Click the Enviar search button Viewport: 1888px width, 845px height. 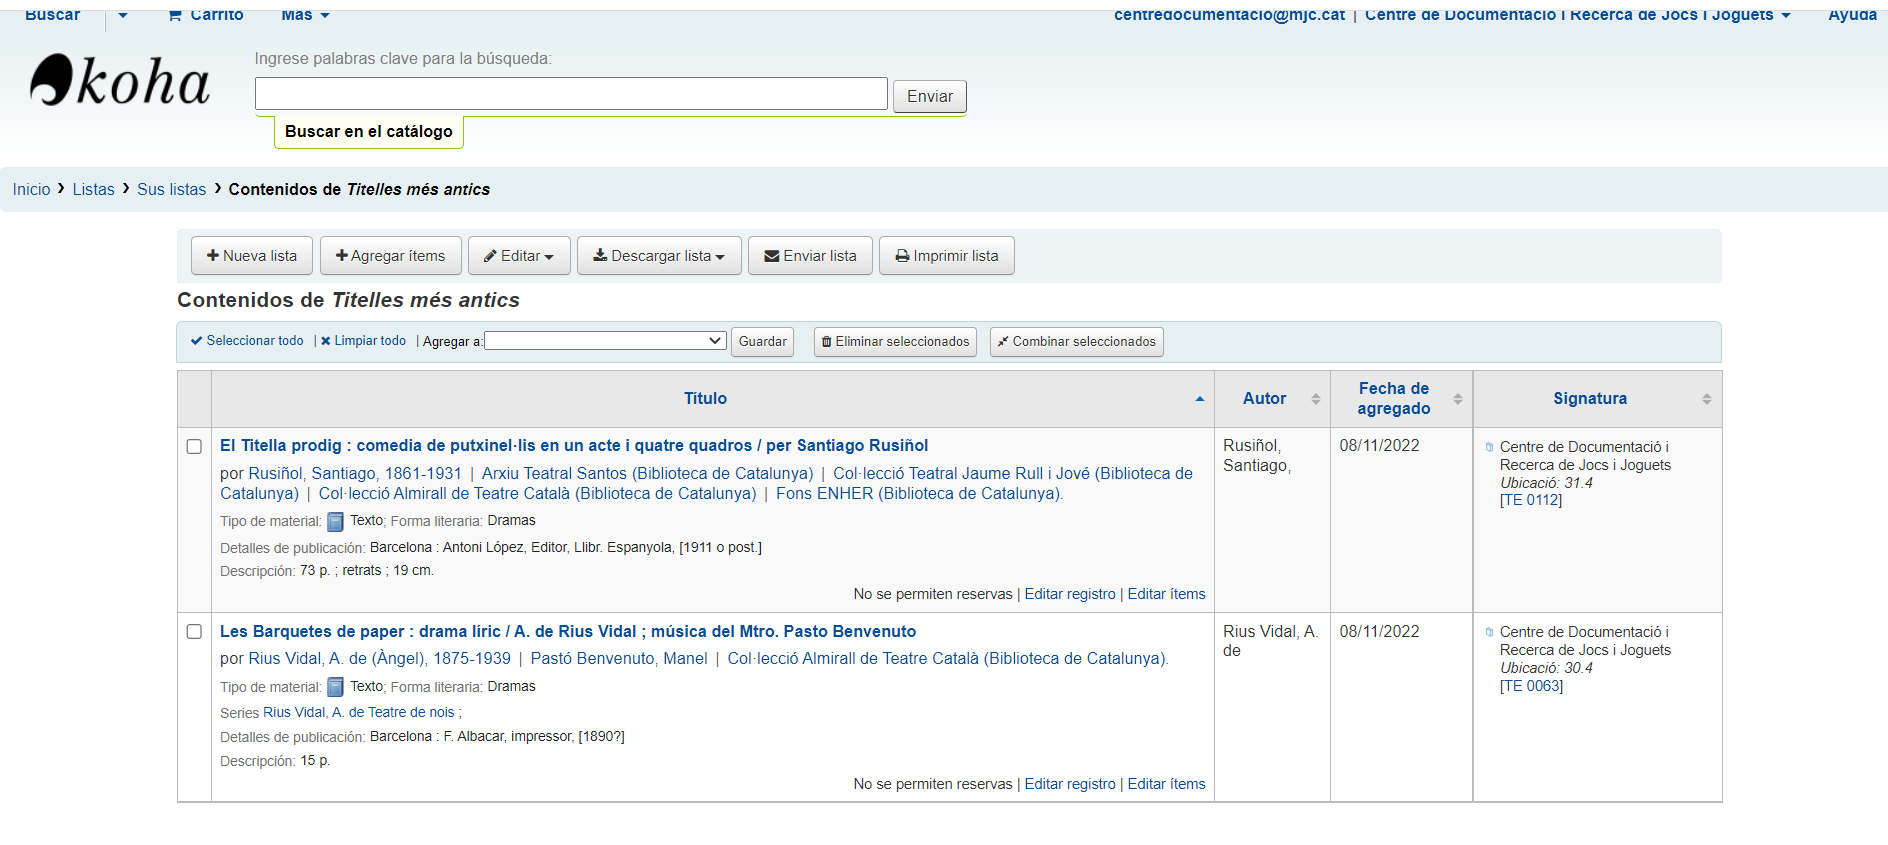pyautogui.click(x=930, y=96)
